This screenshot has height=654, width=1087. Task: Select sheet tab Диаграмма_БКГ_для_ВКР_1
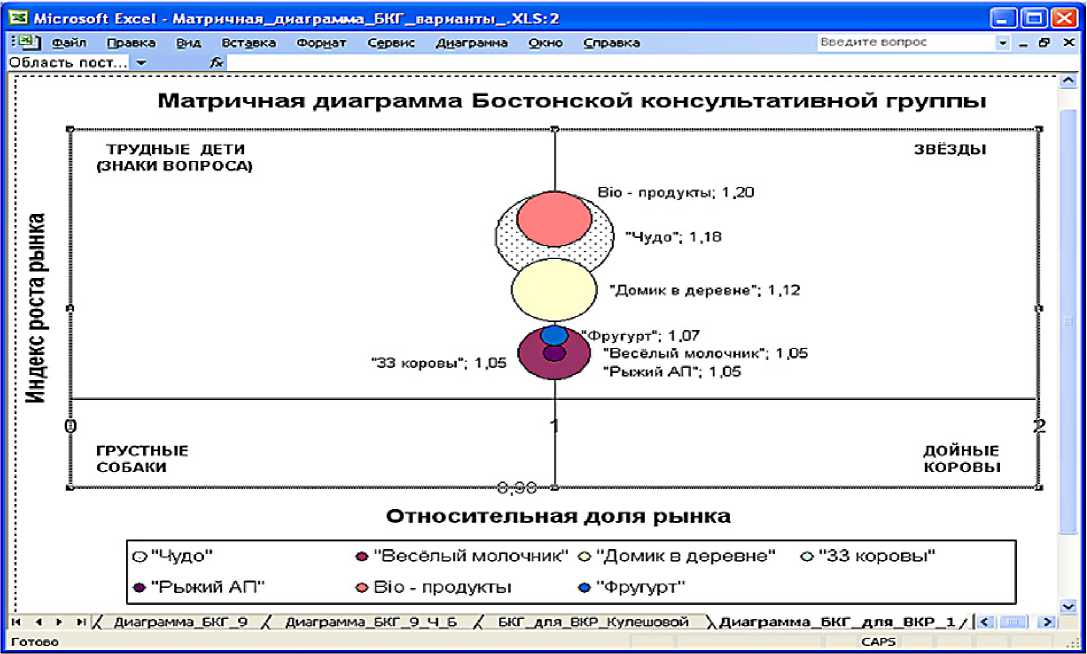click(837, 621)
